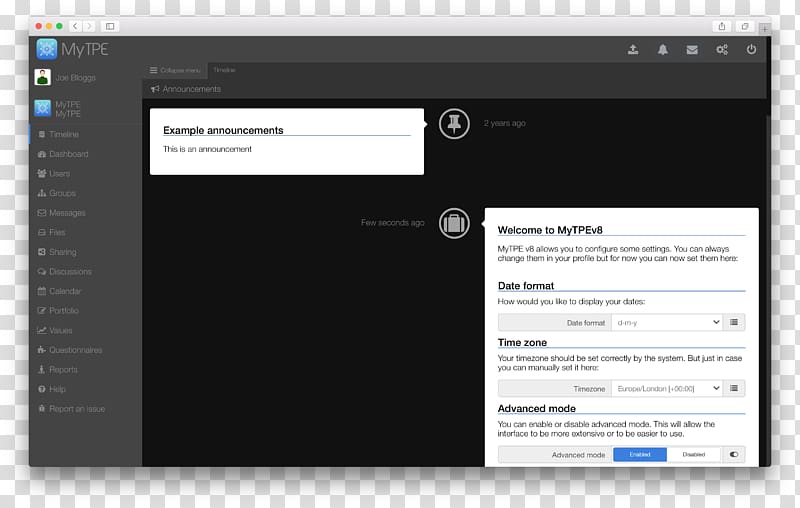
Task: Click toggle icon beside Advanced mode
Action: 734,454
